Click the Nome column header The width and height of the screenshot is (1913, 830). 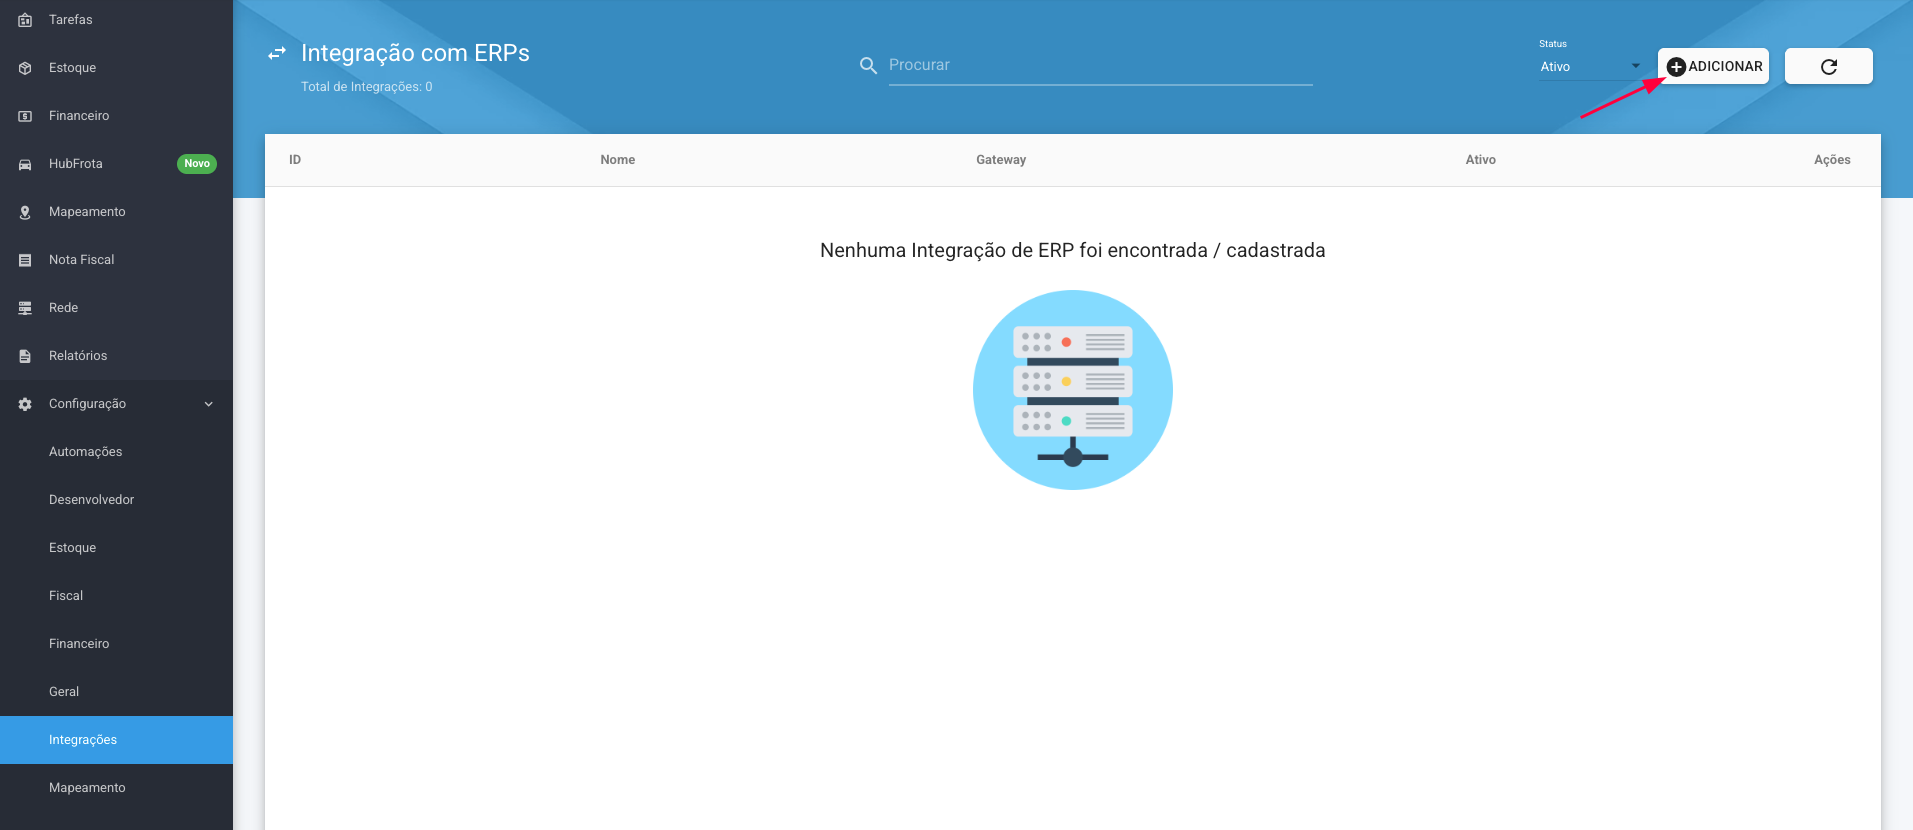tap(618, 160)
